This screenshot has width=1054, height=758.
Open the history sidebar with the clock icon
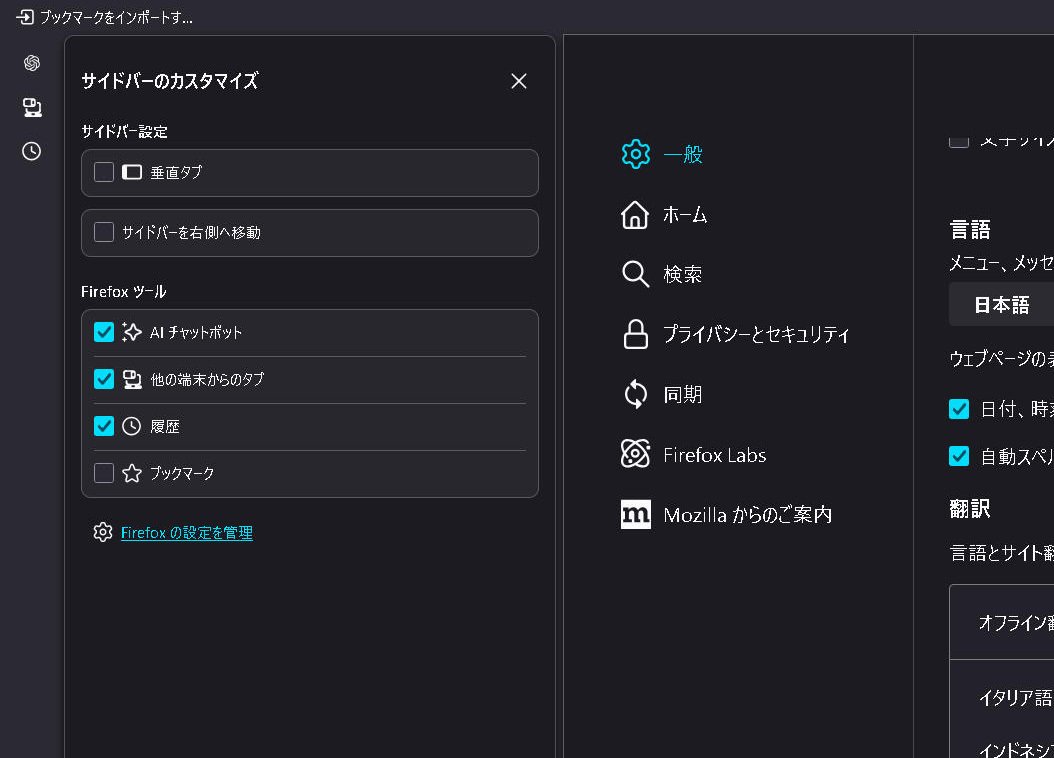coord(30,152)
